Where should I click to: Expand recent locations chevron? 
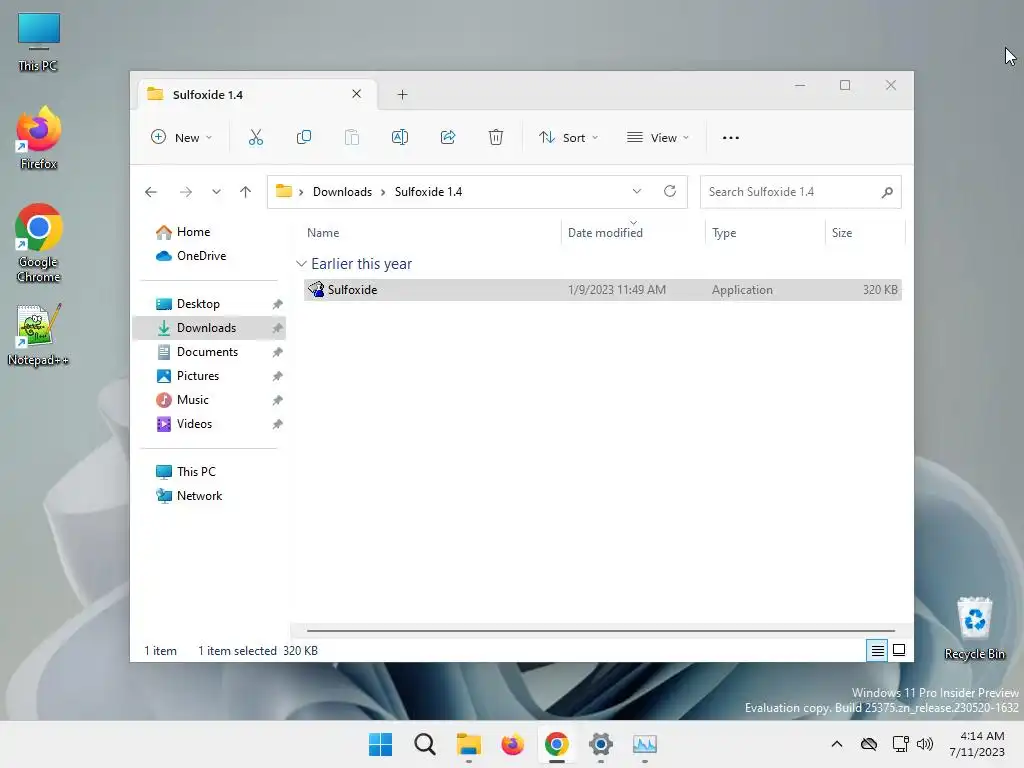216,192
